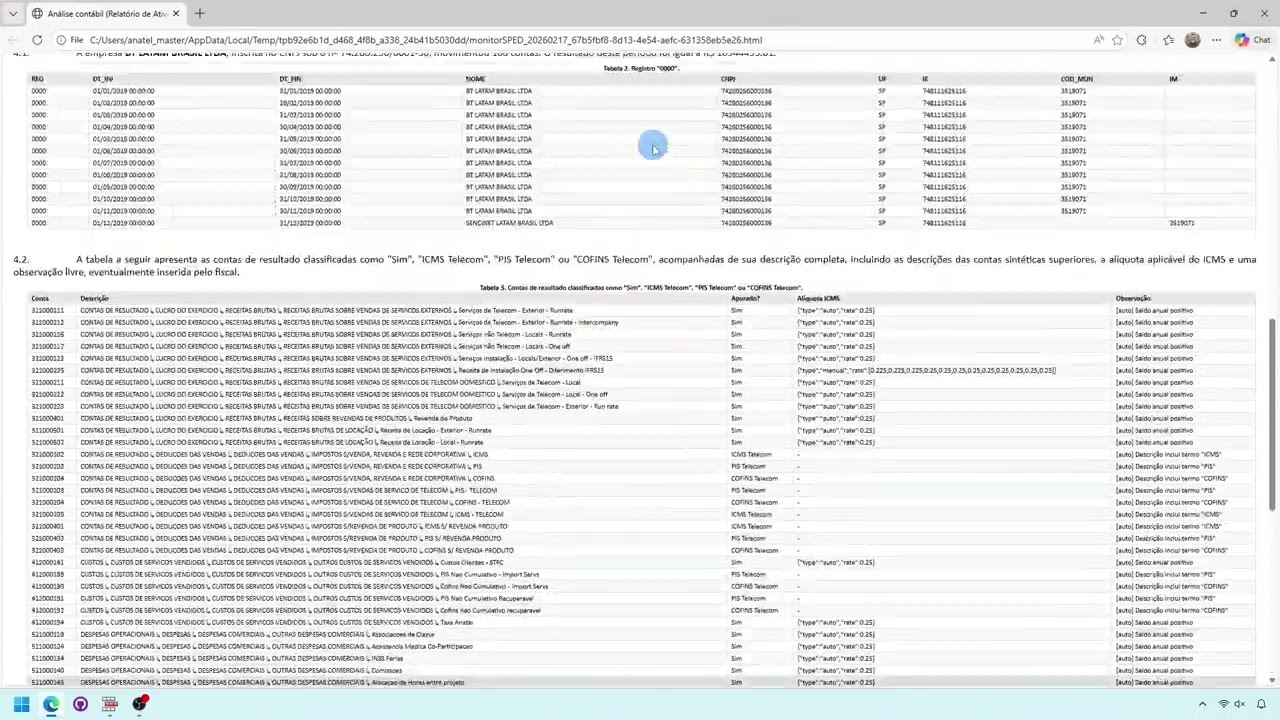1280x720 pixels.
Task: Select account number 311000275
Action: (x=47, y=370)
